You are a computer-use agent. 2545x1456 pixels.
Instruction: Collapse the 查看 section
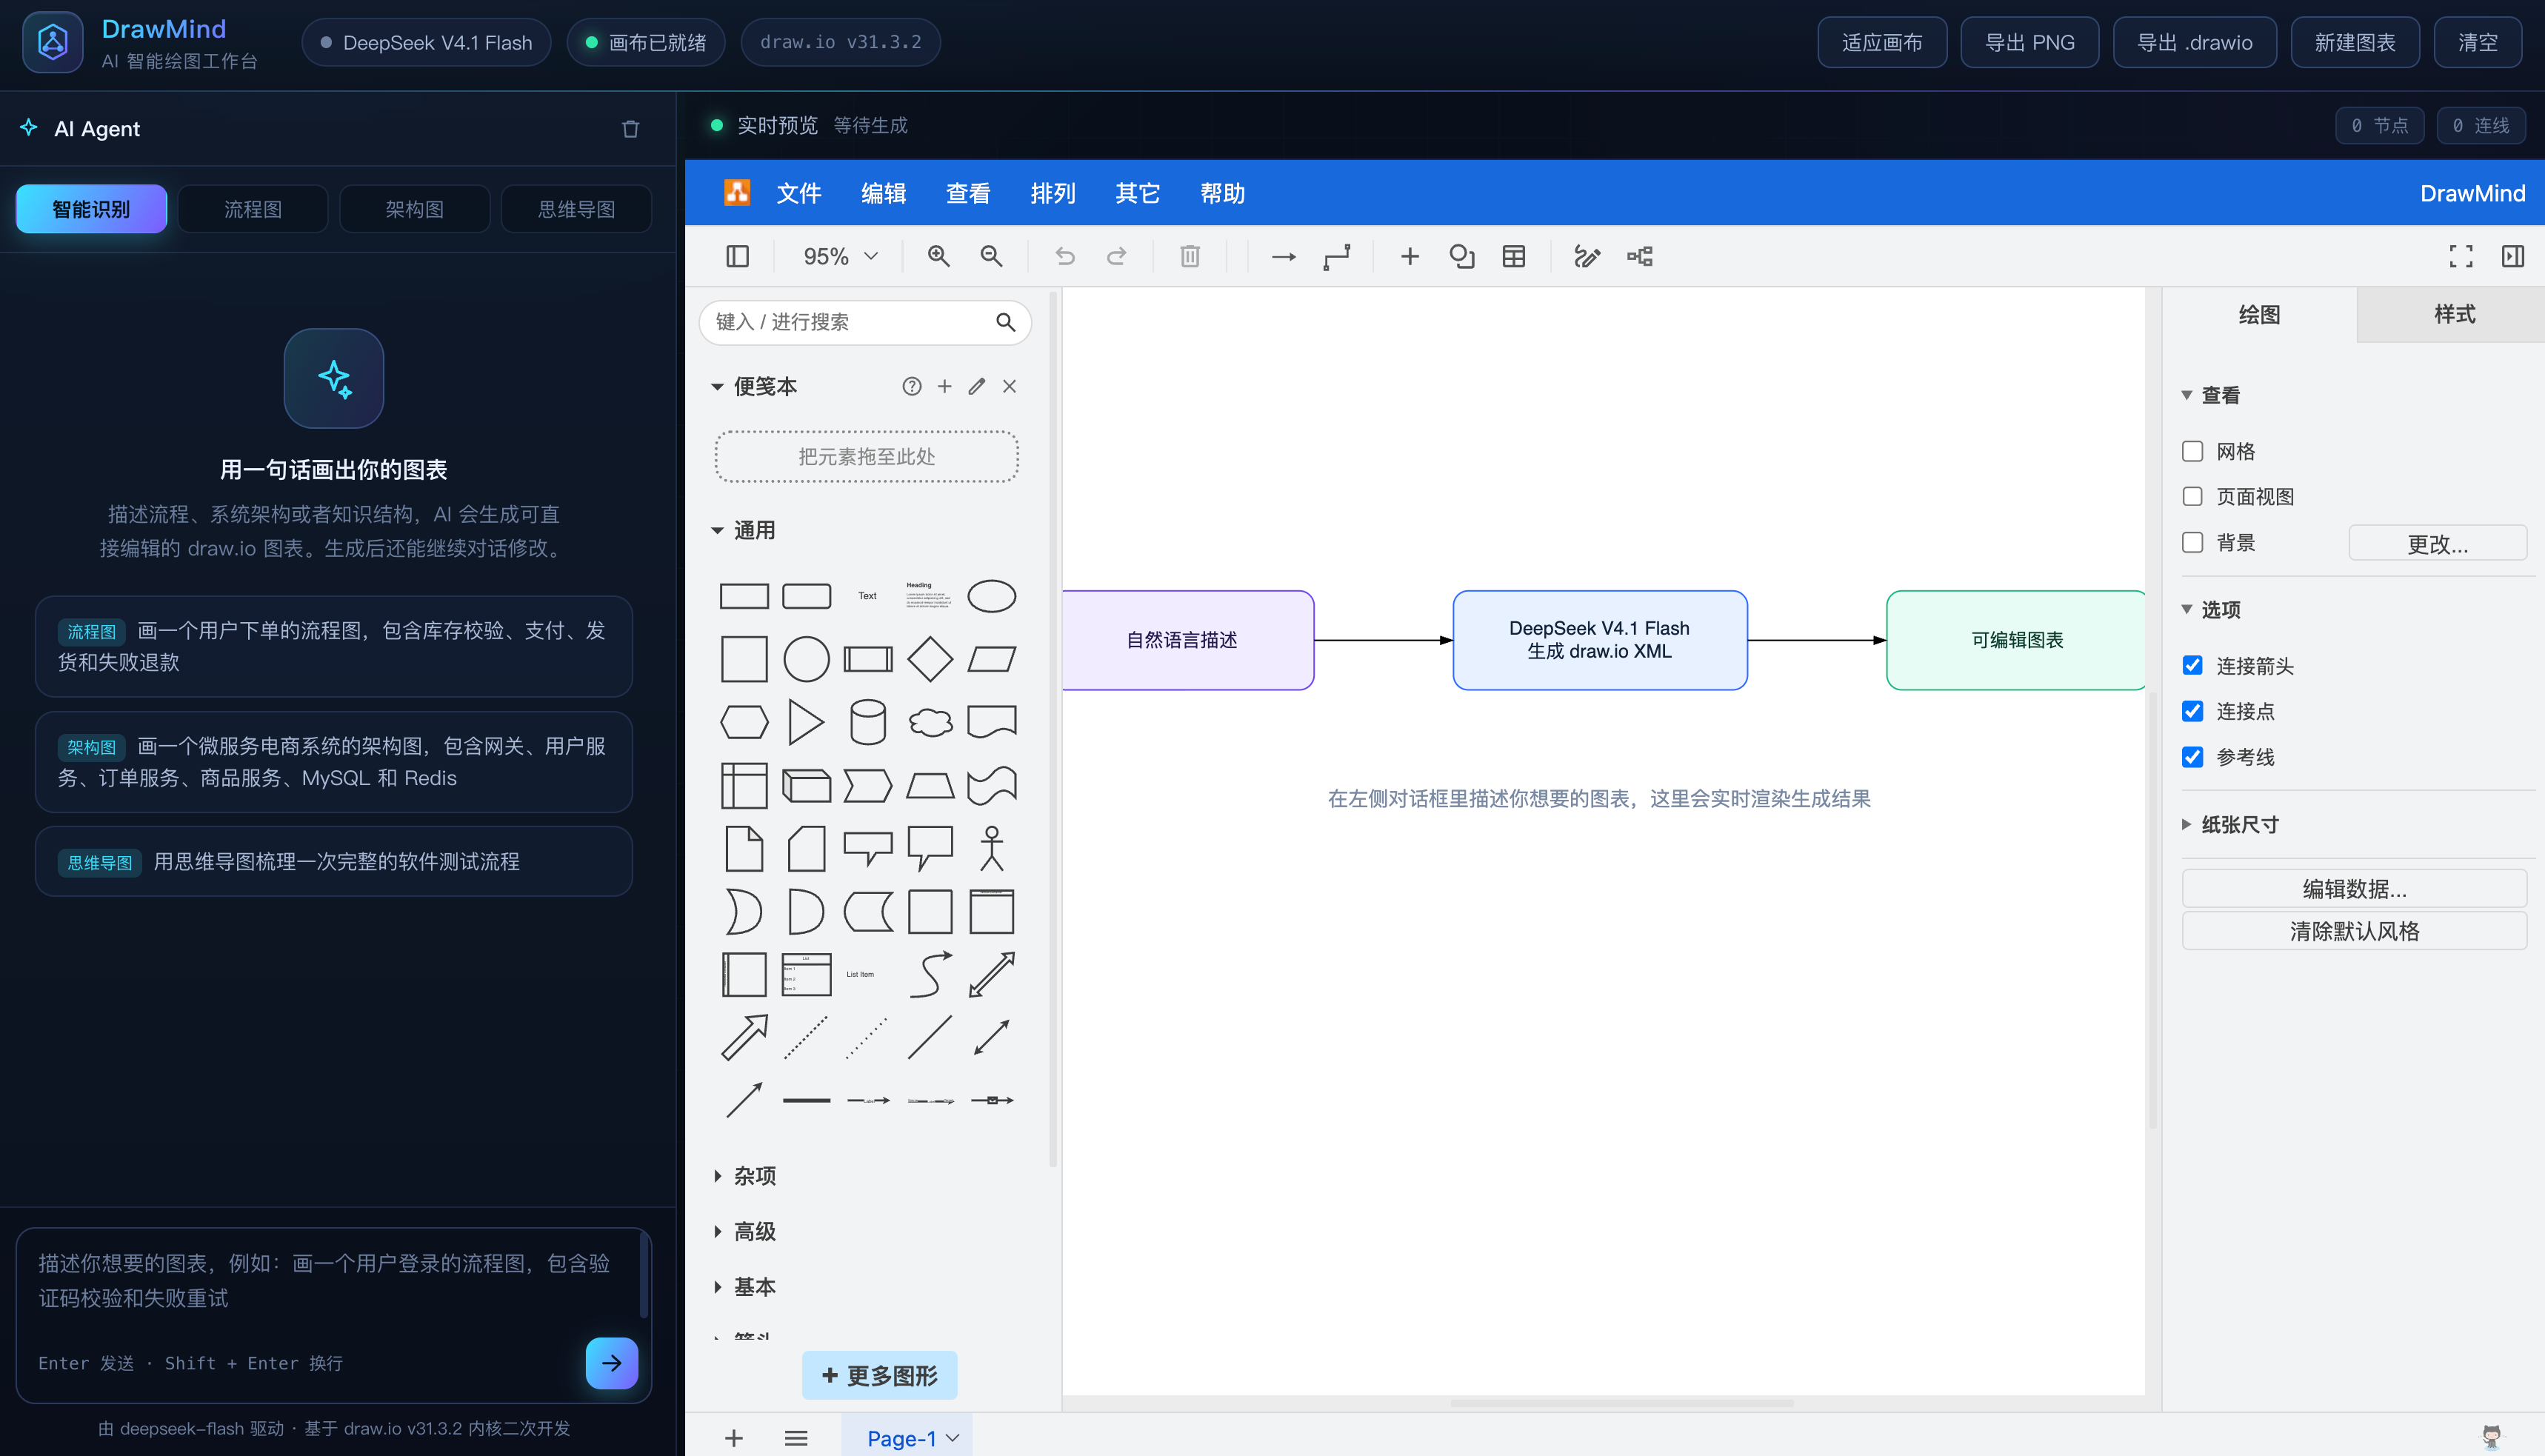(2186, 395)
